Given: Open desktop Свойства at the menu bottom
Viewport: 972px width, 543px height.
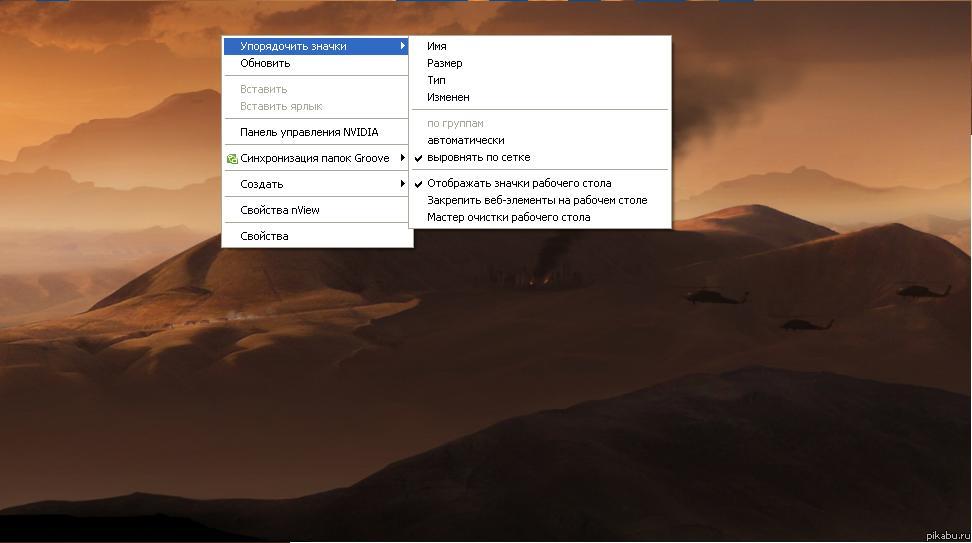Looking at the screenshot, I should coord(264,236).
